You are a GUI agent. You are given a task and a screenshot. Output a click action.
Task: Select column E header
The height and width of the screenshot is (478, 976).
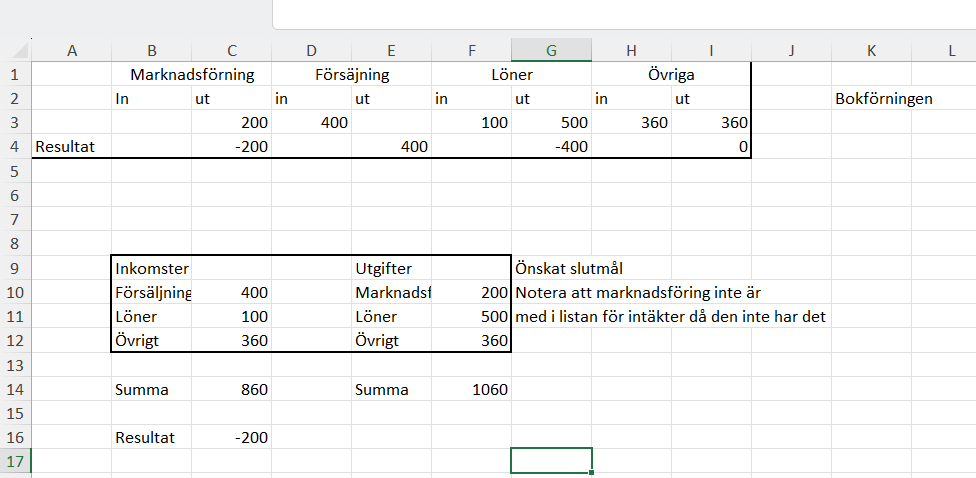(392, 51)
